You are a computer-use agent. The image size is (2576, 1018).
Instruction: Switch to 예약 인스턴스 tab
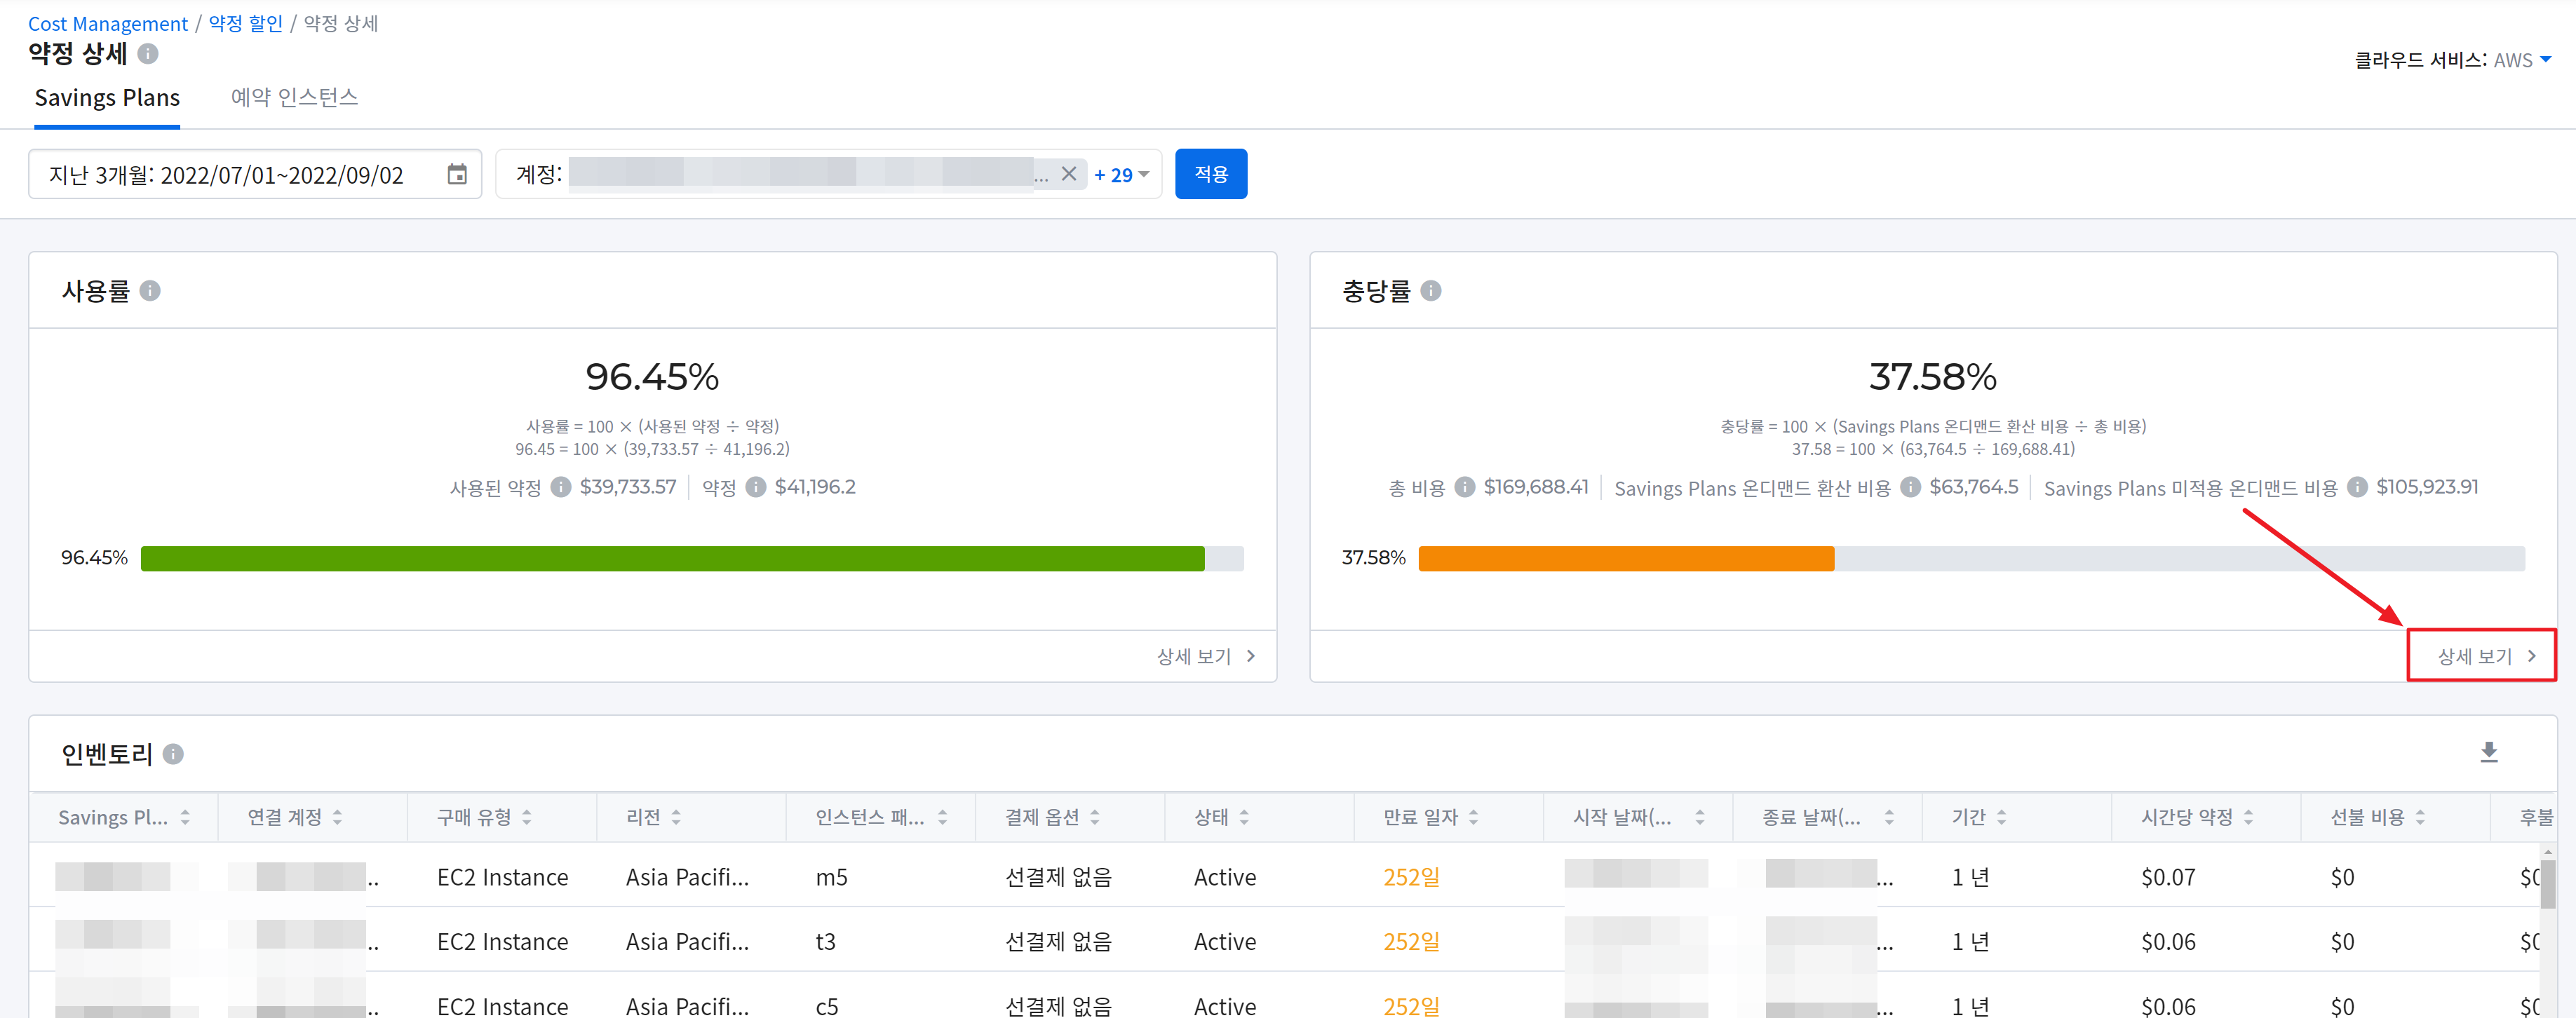point(294,98)
